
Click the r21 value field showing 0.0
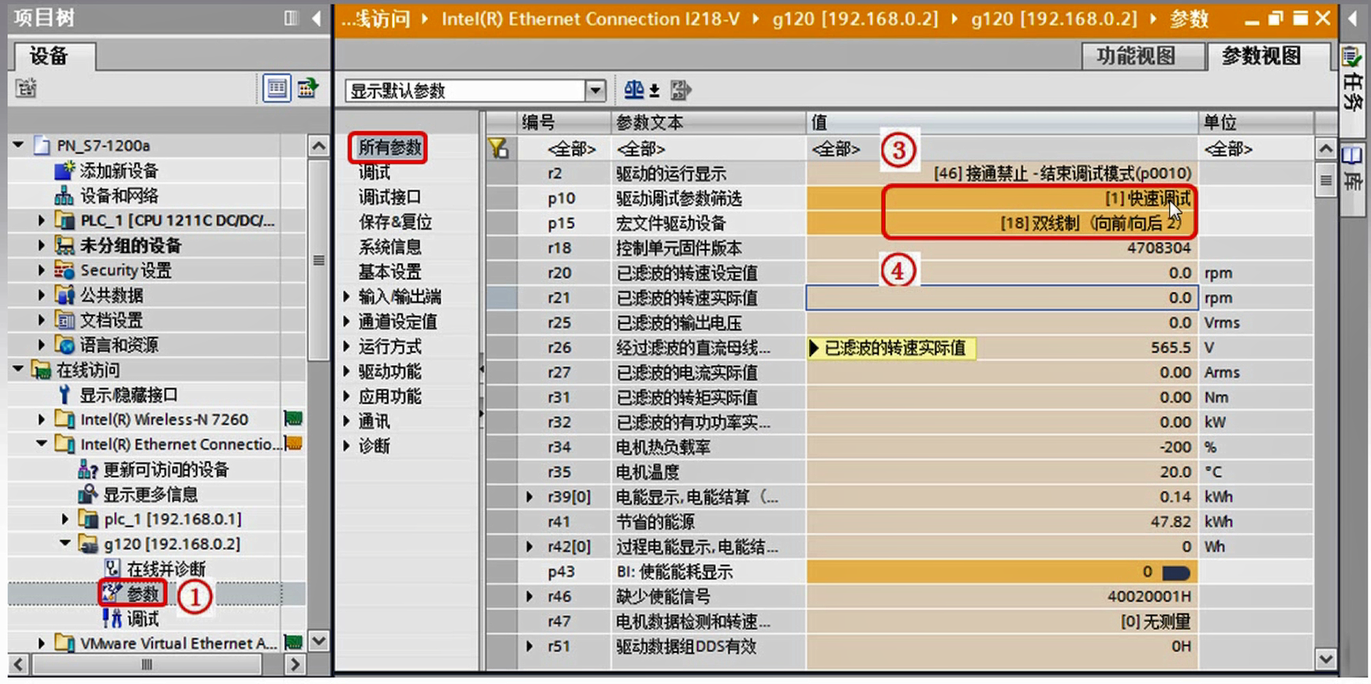pyautogui.click(x=1002, y=297)
